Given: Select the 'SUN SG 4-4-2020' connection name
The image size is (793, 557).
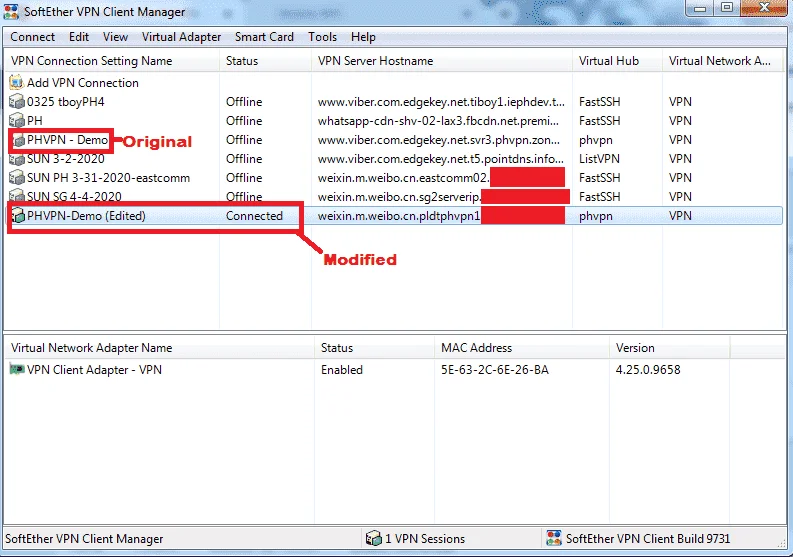Looking at the screenshot, I should 74,196.
